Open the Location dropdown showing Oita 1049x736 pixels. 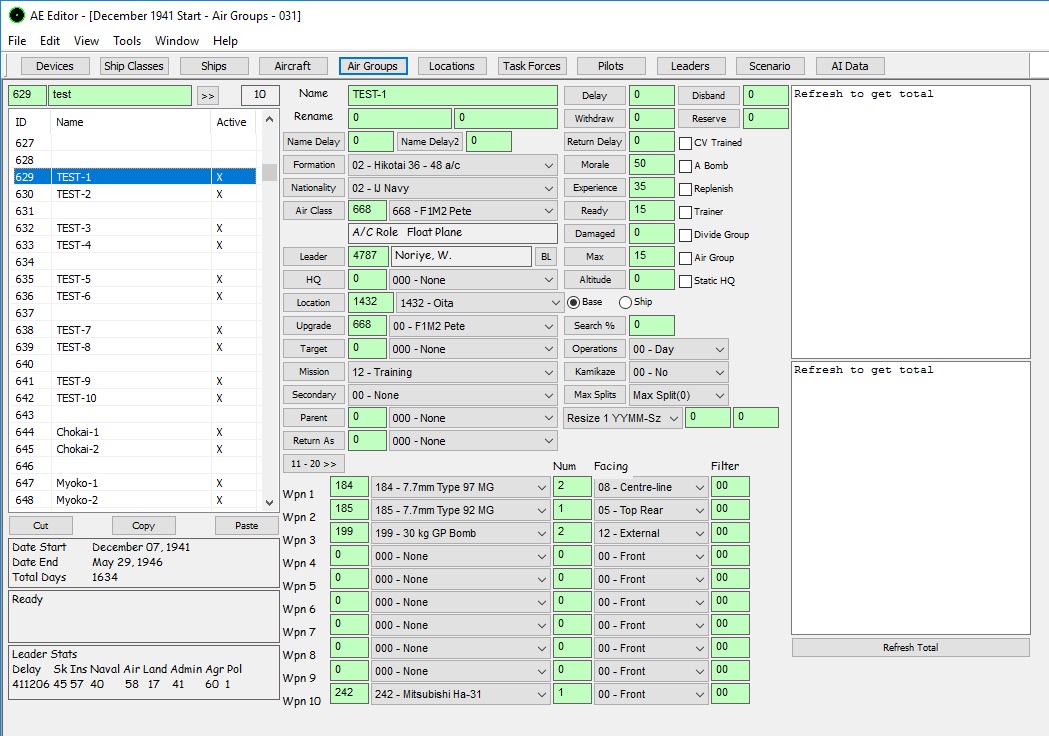480,302
